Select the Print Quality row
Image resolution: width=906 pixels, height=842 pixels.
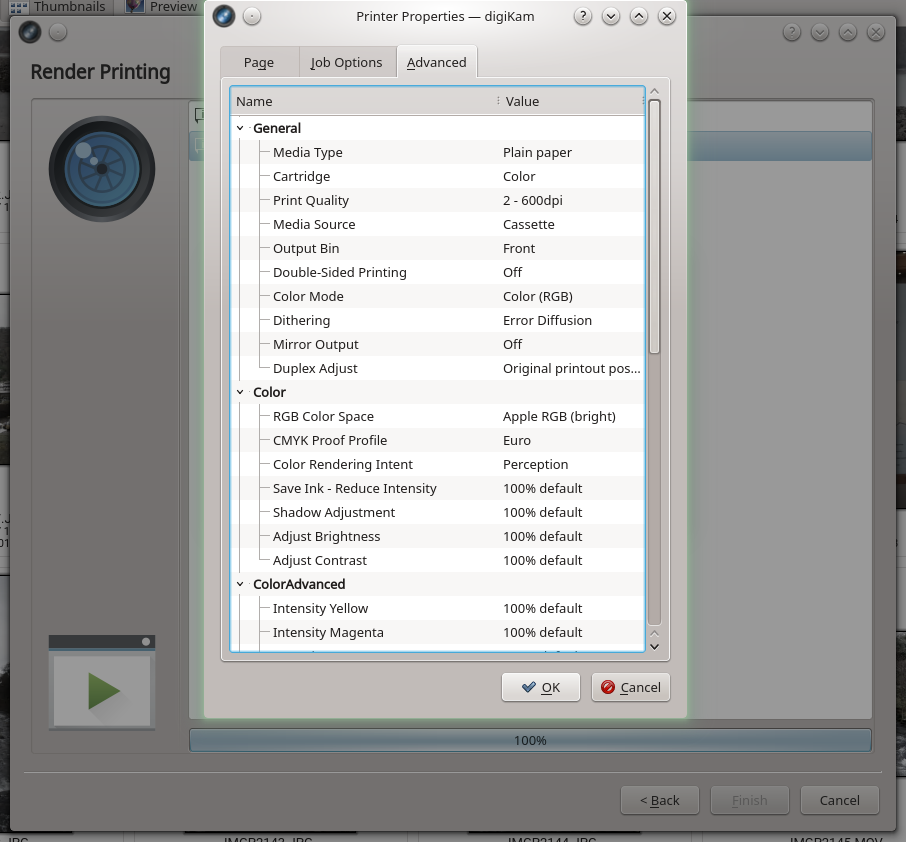click(x=311, y=200)
